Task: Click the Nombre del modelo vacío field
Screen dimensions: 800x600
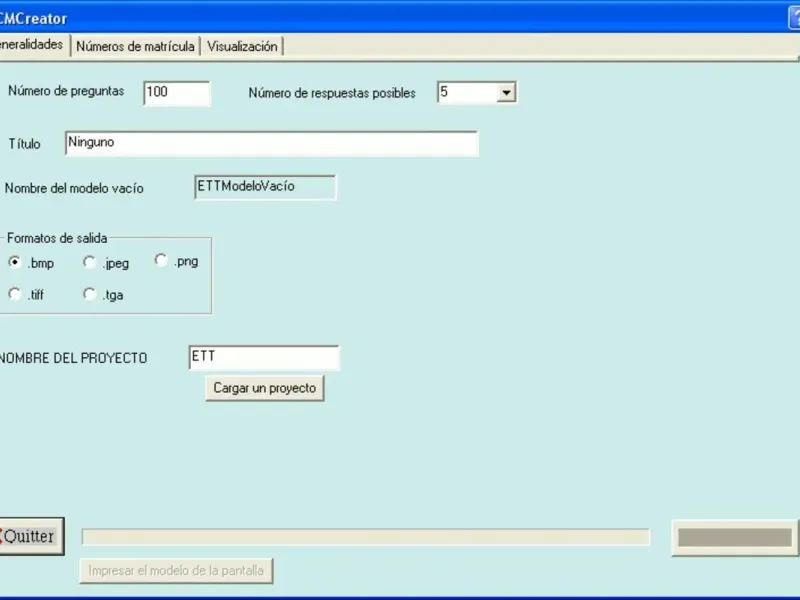Action: (x=265, y=187)
